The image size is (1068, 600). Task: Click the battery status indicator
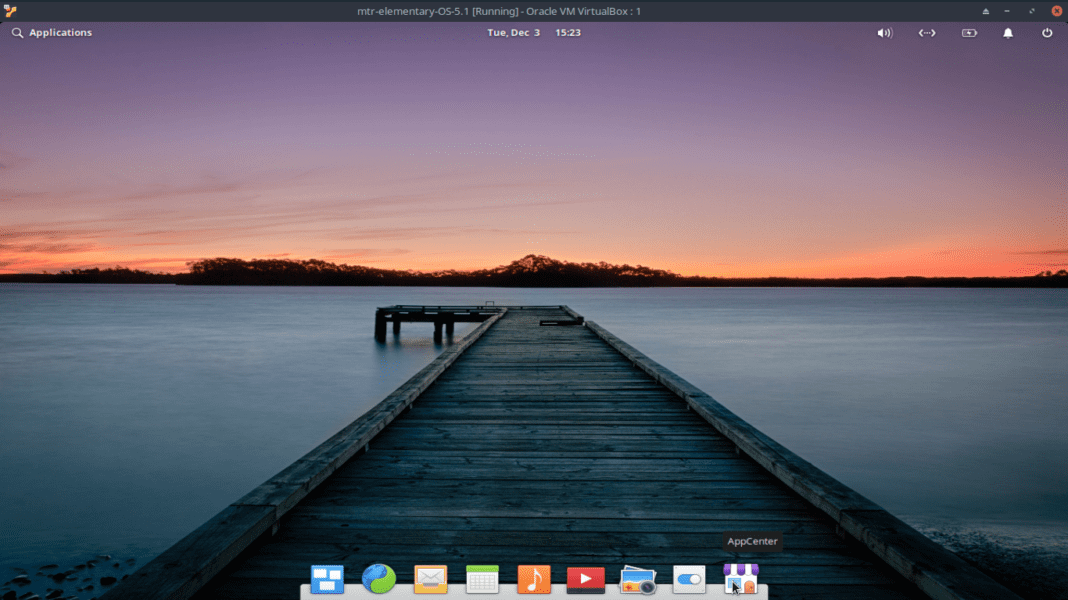tap(968, 32)
